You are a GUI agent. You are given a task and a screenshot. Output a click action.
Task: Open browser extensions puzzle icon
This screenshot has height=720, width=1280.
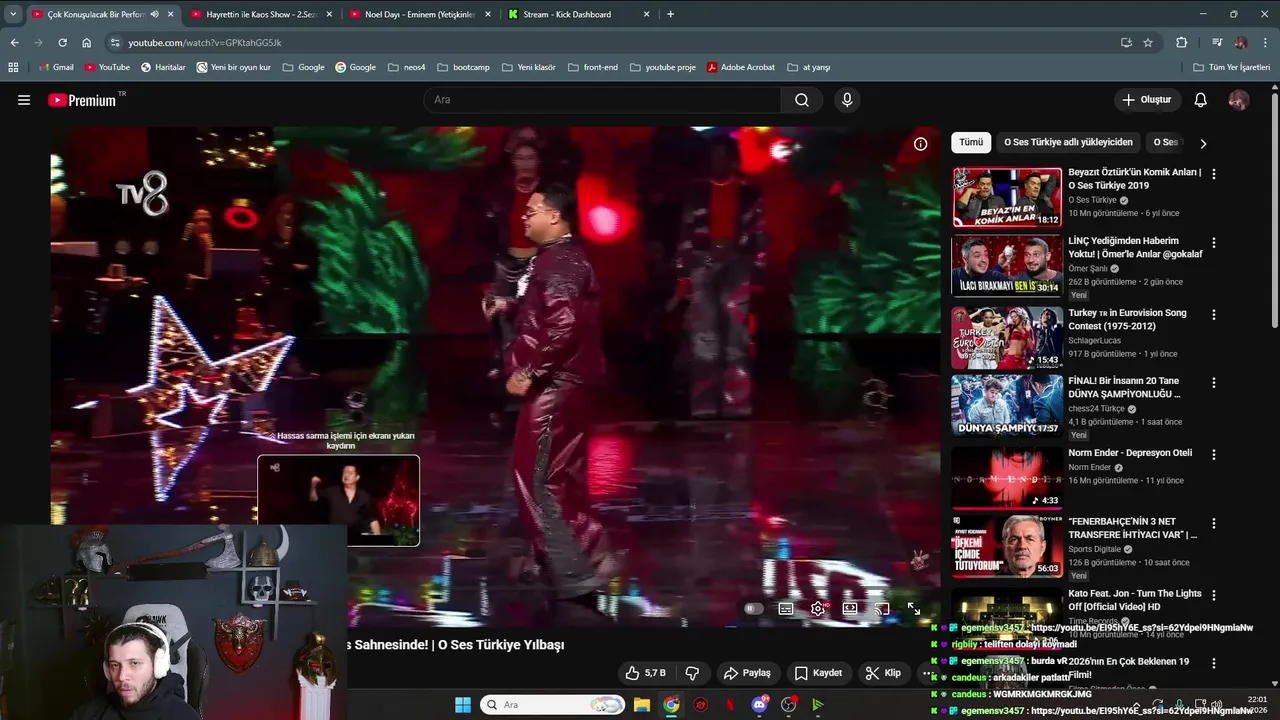(1181, 43)
